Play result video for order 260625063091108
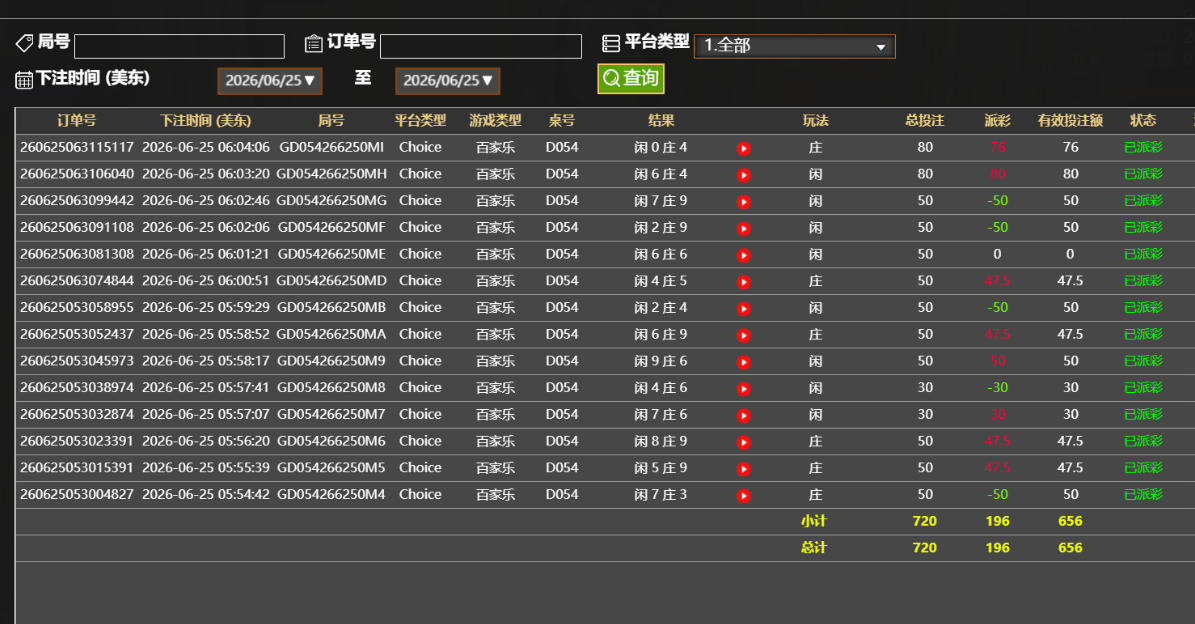This screenshot has height=624, width=1195. [744, 229]
